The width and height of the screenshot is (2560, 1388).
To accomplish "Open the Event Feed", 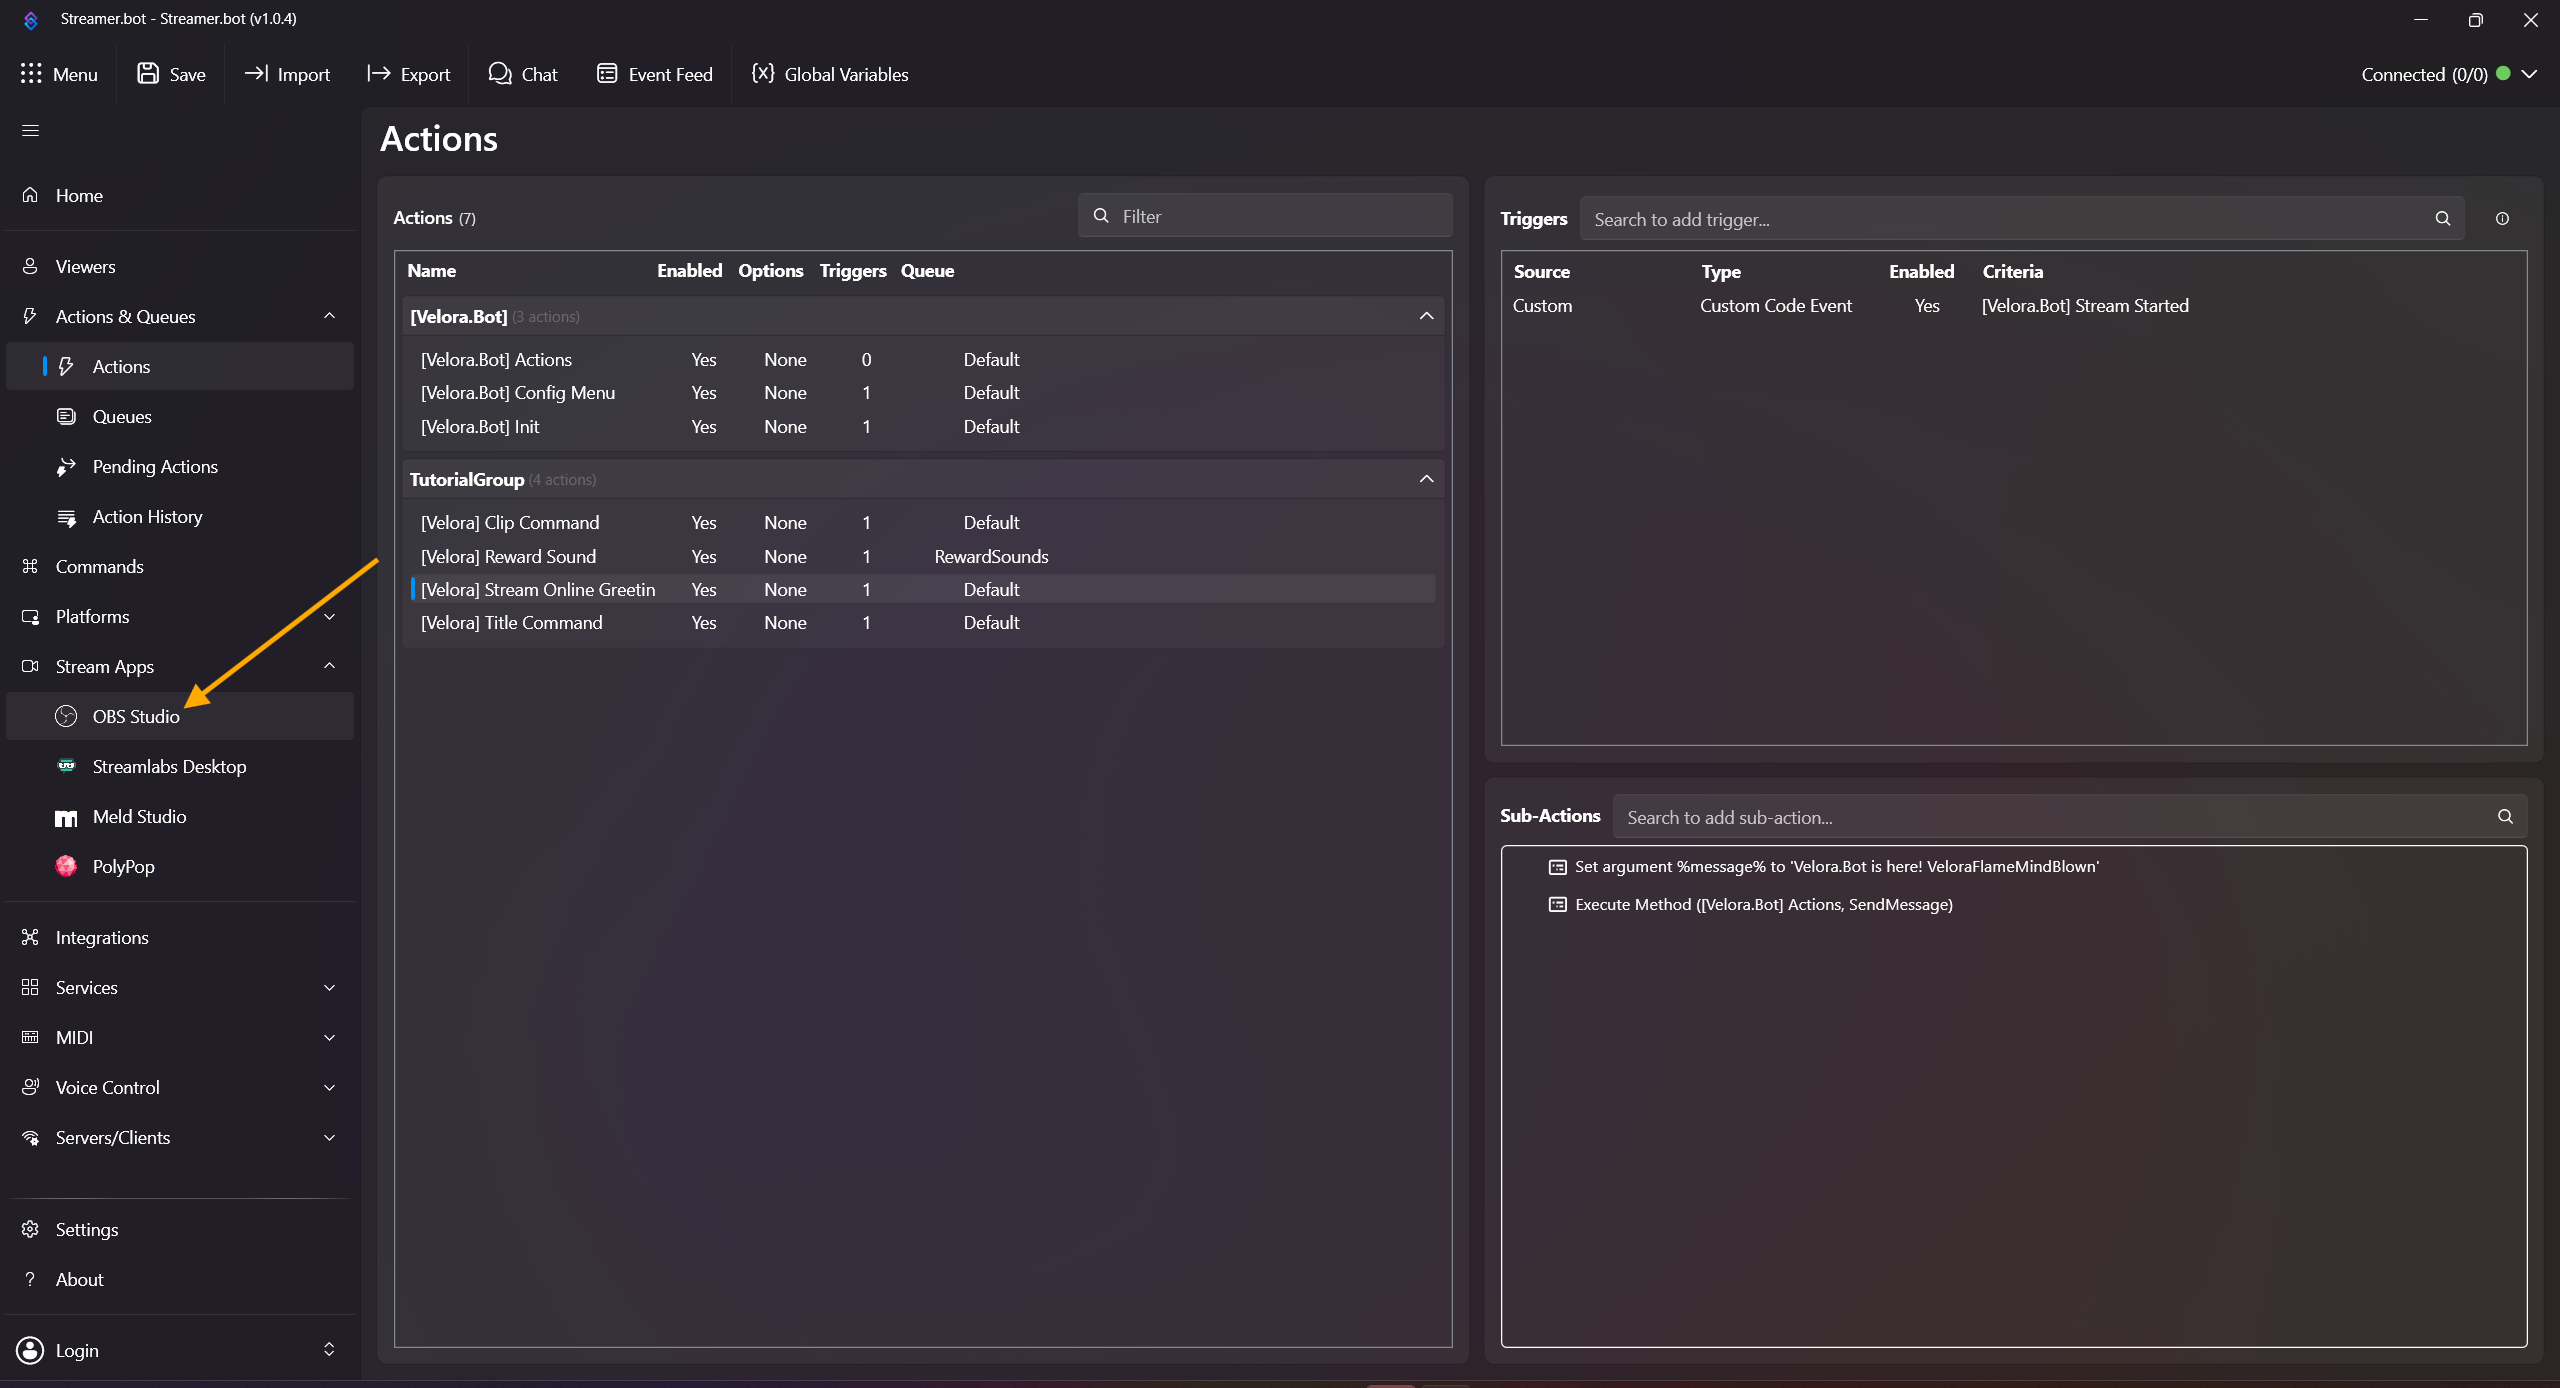I will pos(655,74).
